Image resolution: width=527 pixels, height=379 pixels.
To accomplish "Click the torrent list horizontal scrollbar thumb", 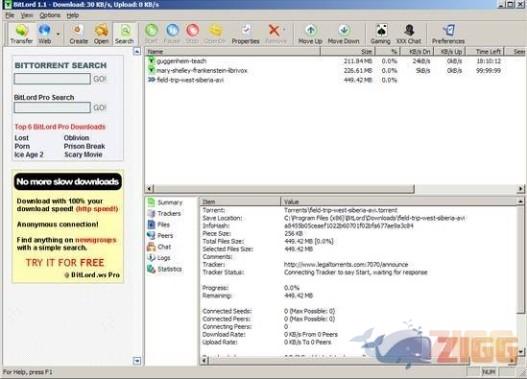I will coord(284,189).
